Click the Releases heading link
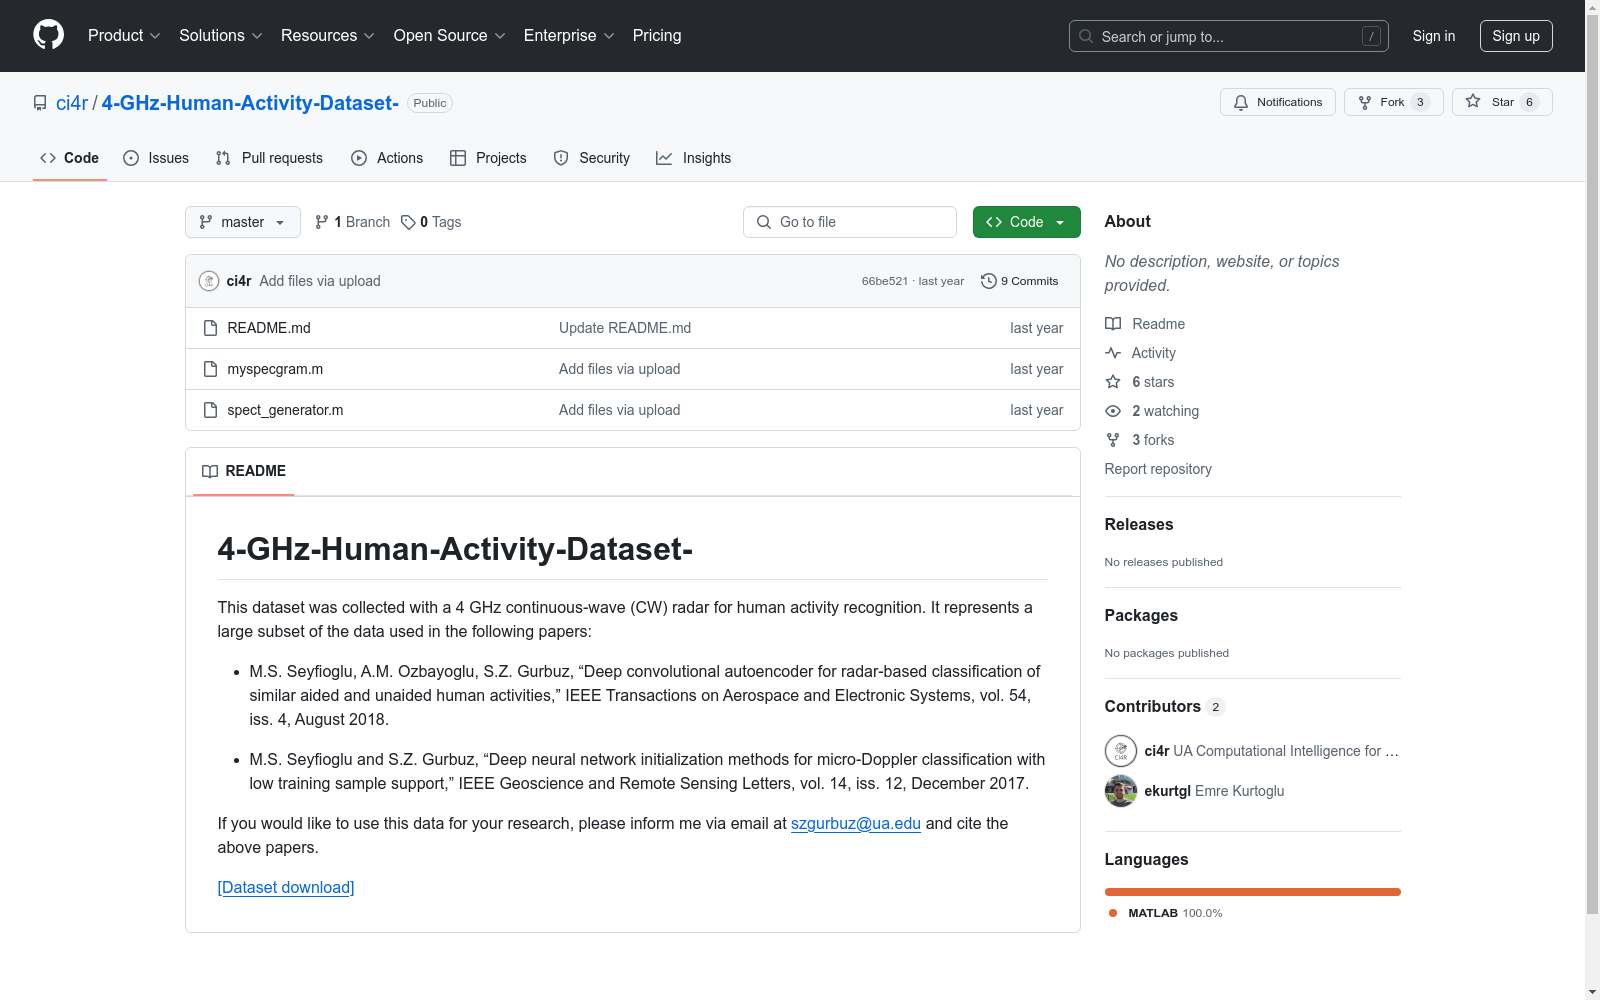Screen dimensions: 1600x1000 coord(1139,524)
